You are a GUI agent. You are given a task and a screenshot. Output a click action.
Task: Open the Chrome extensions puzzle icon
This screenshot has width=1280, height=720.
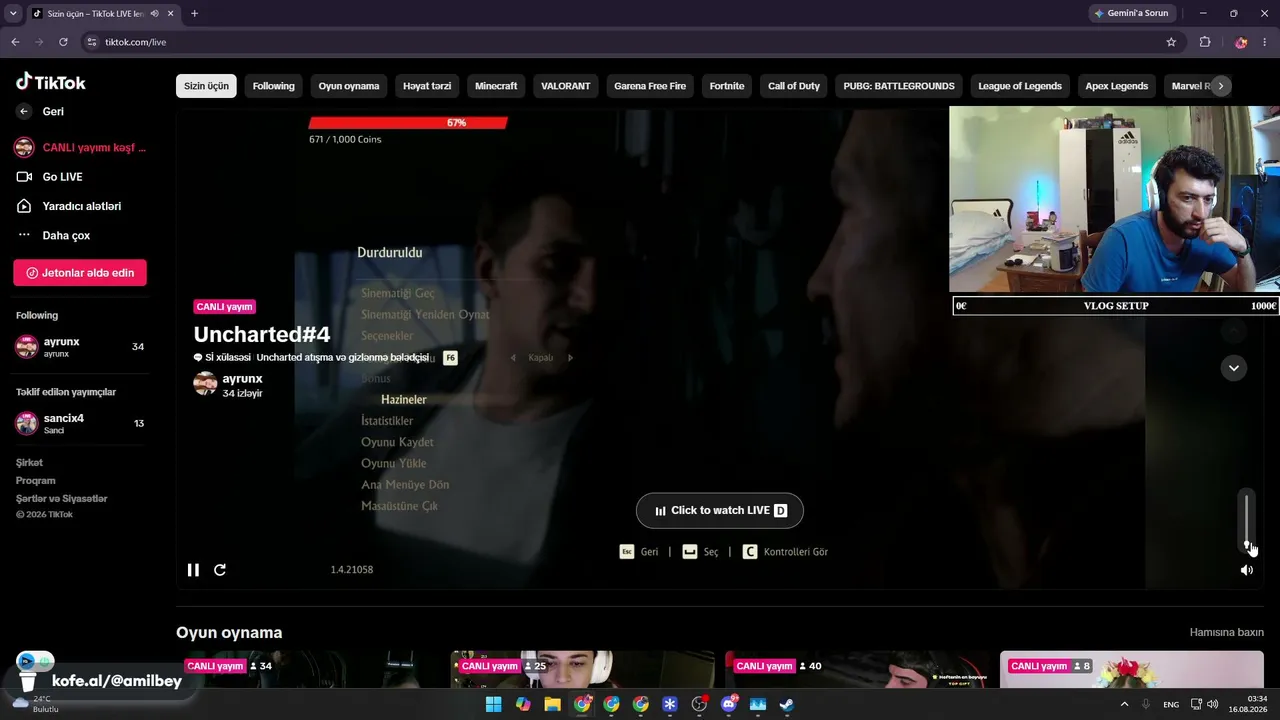1205,42
